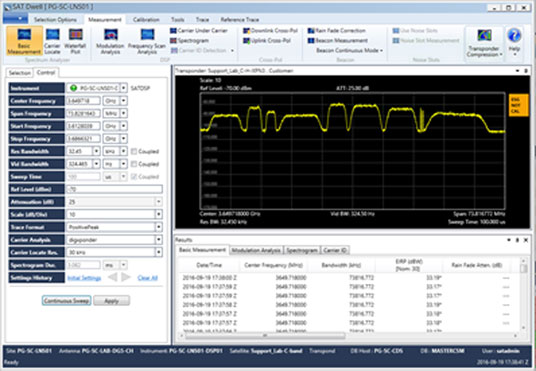
Task: Click the green instrument status icon
Action: (x=73, y=88)
